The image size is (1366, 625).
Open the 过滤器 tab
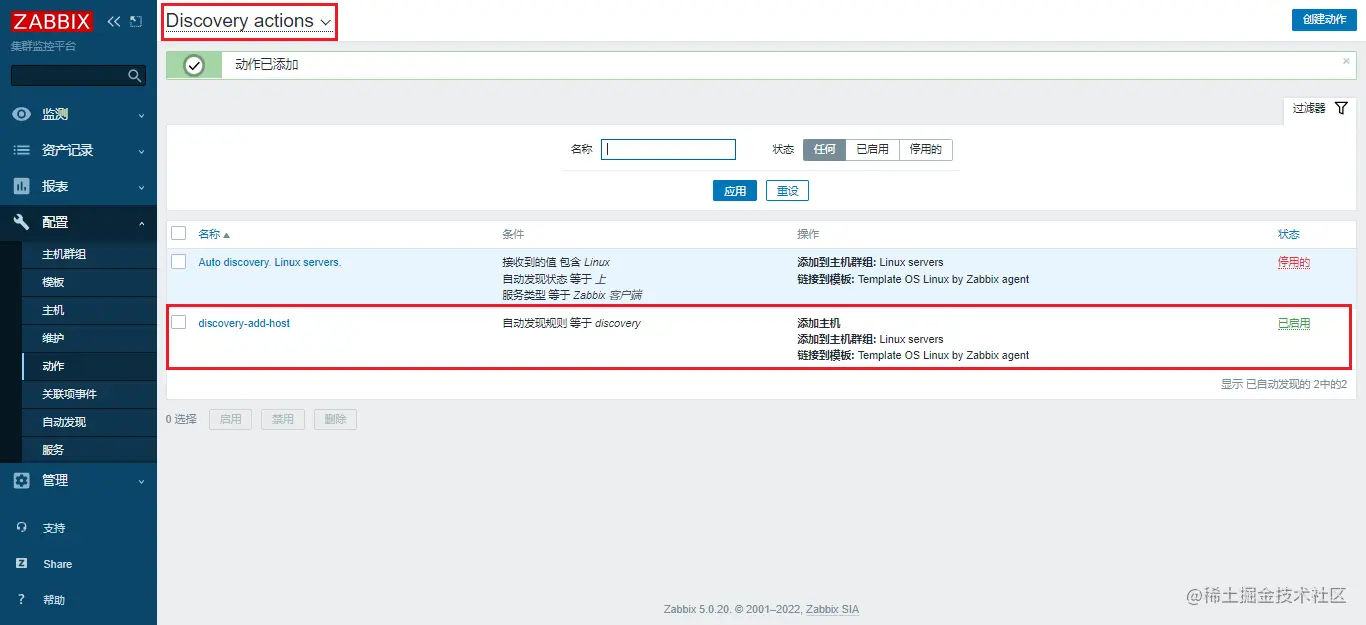coord(1320,108)
